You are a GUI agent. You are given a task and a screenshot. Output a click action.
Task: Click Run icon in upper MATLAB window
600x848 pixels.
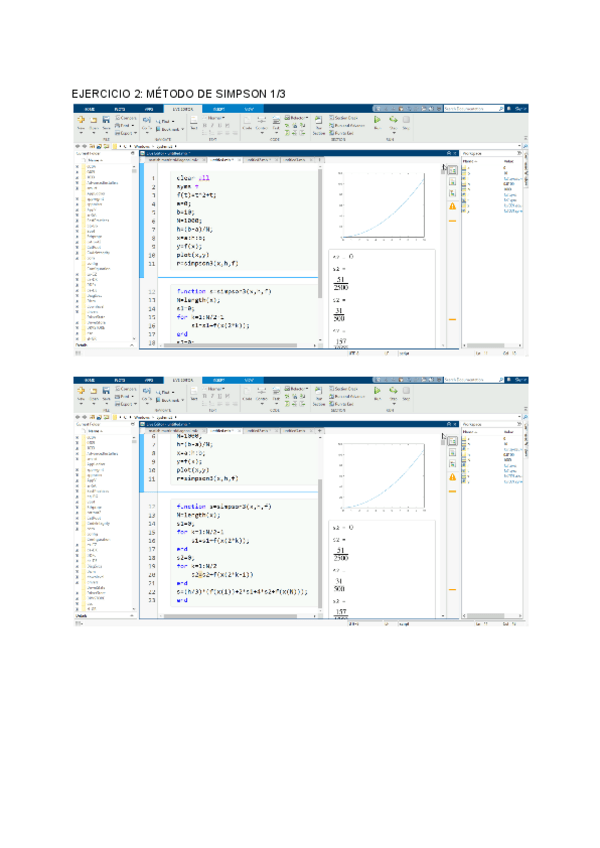pos(377,119)
